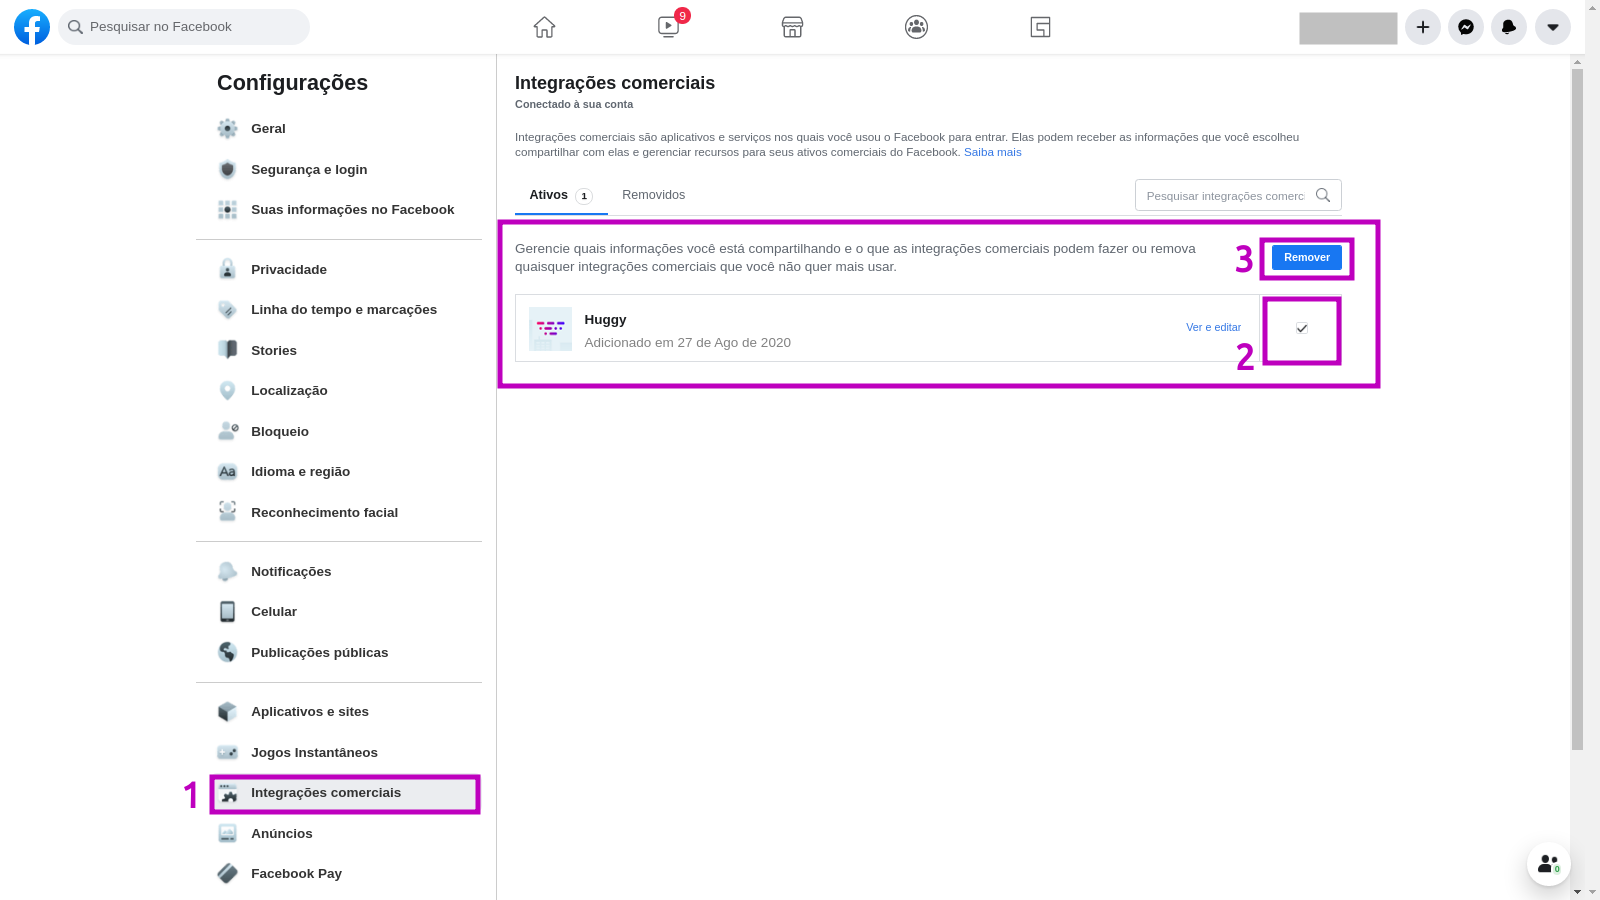Screen dimensions: 1600x900
Task: Click the Segurança e login shield icon
Action: (x=228, y=169)
